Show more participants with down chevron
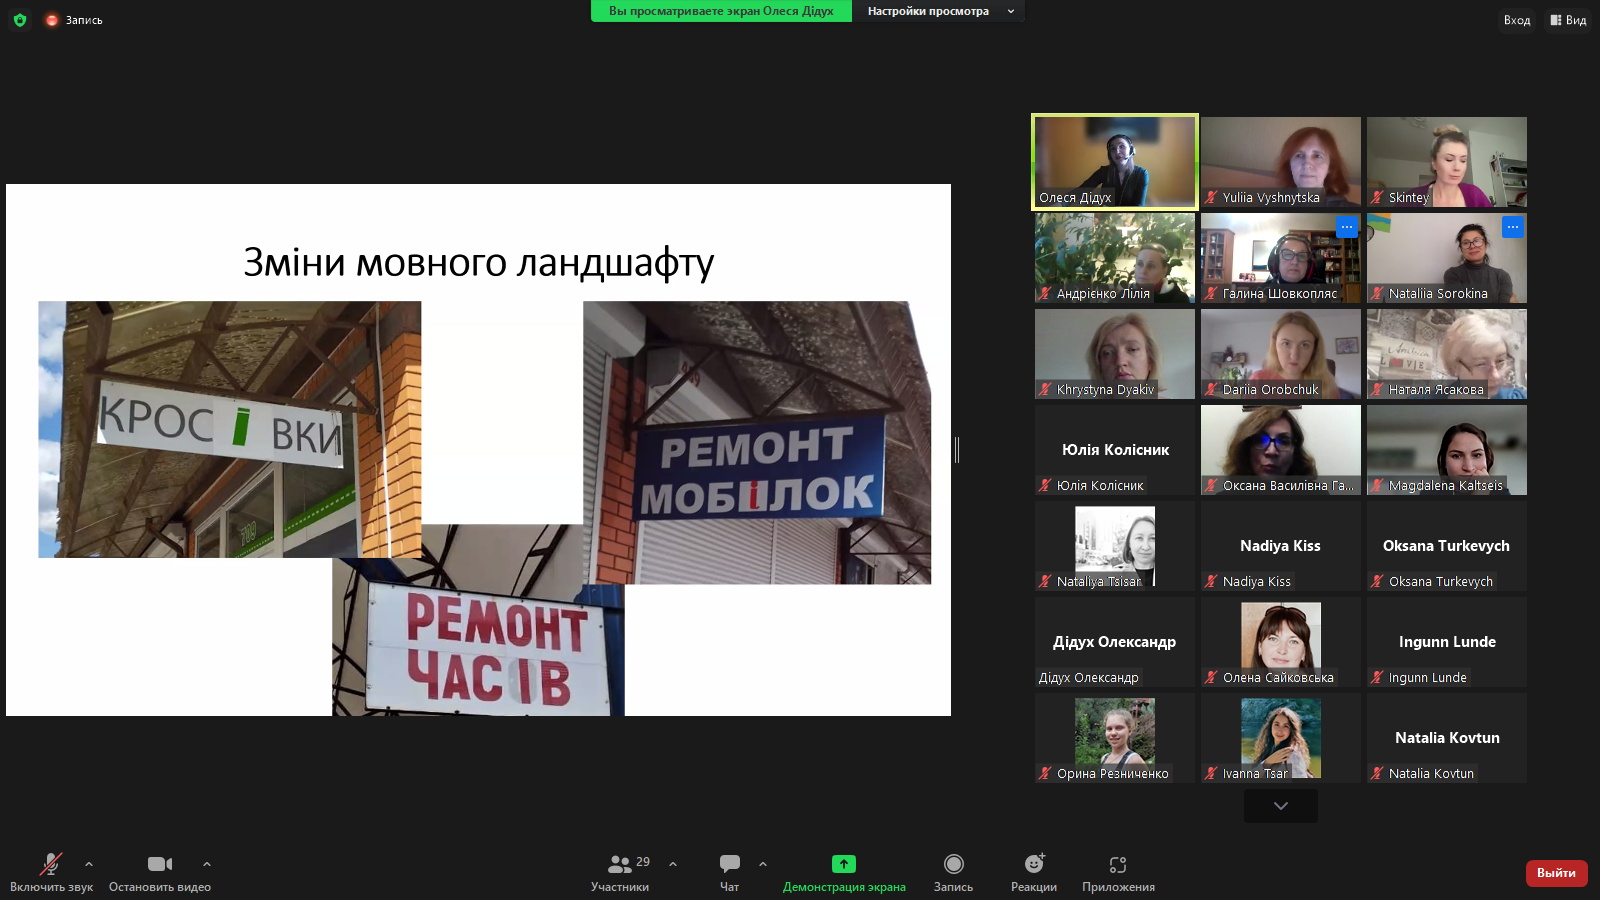1600x900 pixels. point(1280,806)
